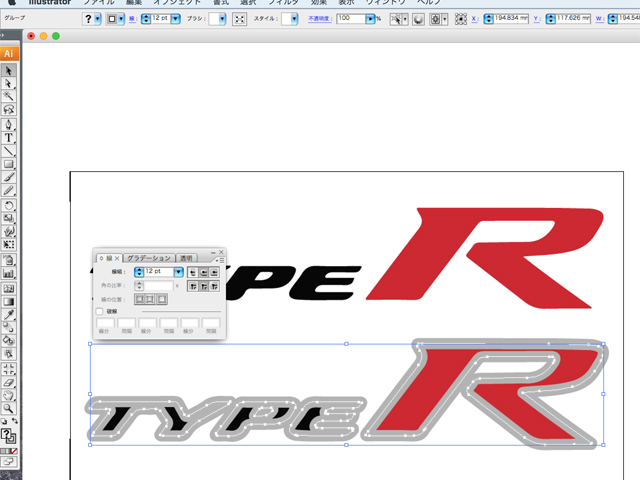640x480 pixels.
Task: Select the Type tool
Action: pos(9,138)
